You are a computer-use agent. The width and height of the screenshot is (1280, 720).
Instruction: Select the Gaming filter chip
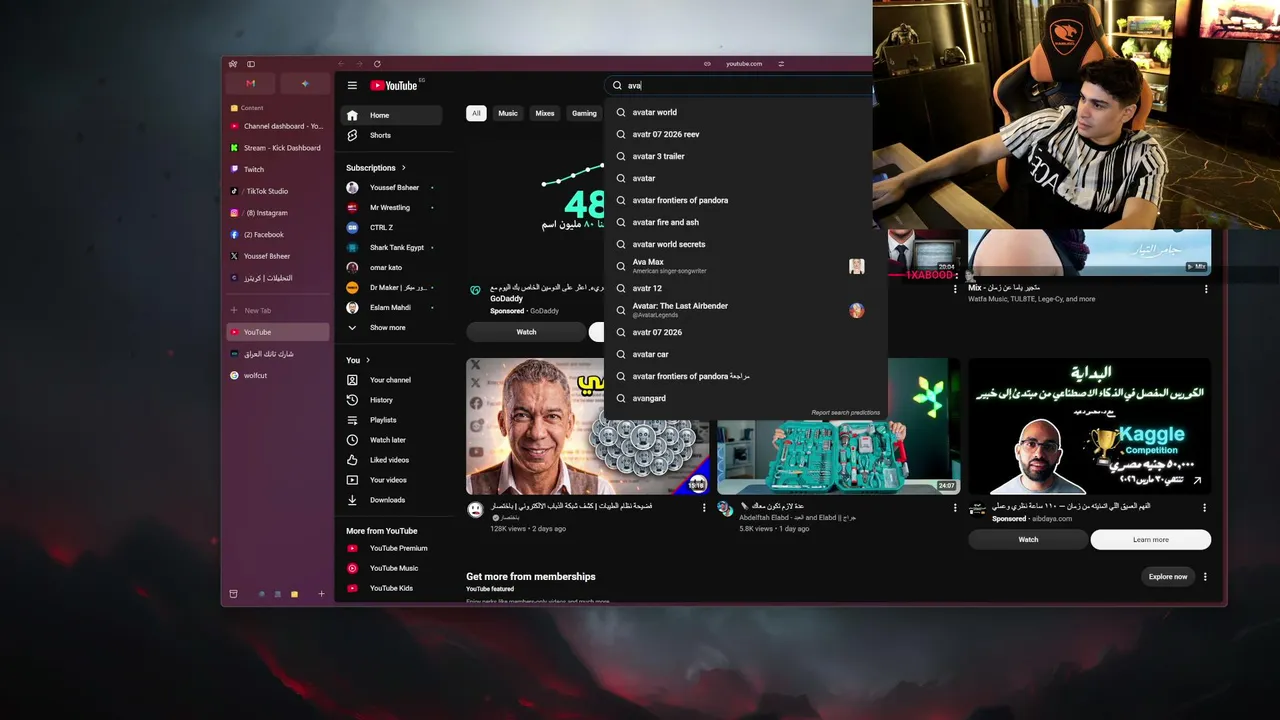[584, 114]
